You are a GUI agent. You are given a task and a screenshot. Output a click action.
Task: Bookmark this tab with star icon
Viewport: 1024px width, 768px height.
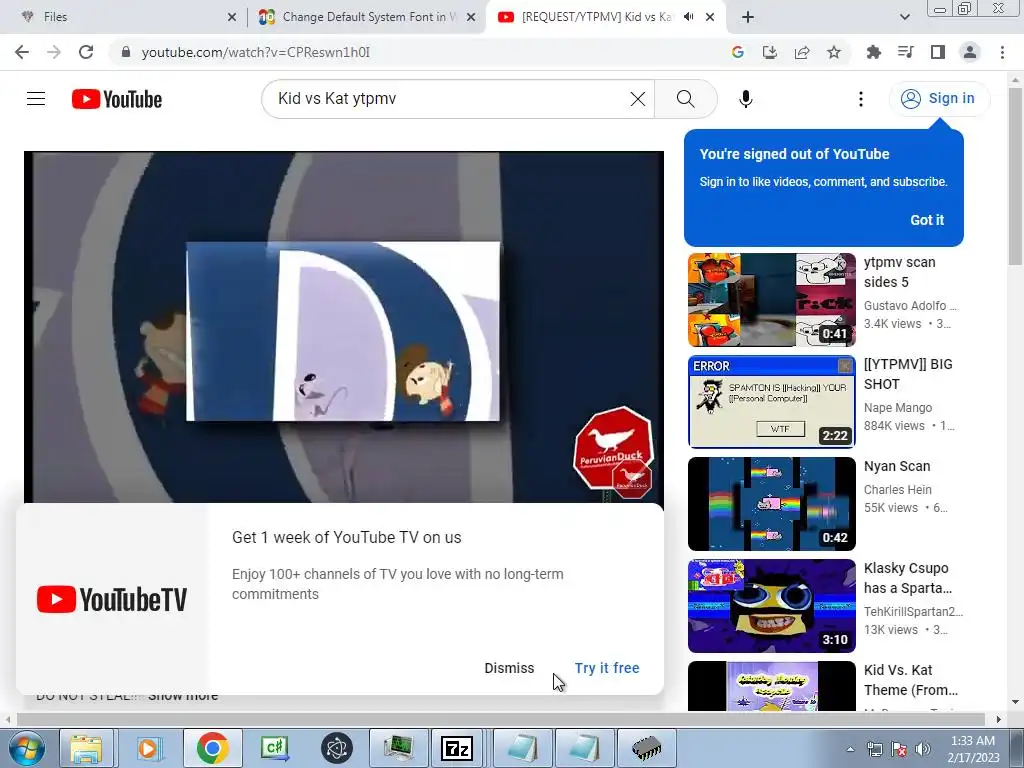[834, 52]
